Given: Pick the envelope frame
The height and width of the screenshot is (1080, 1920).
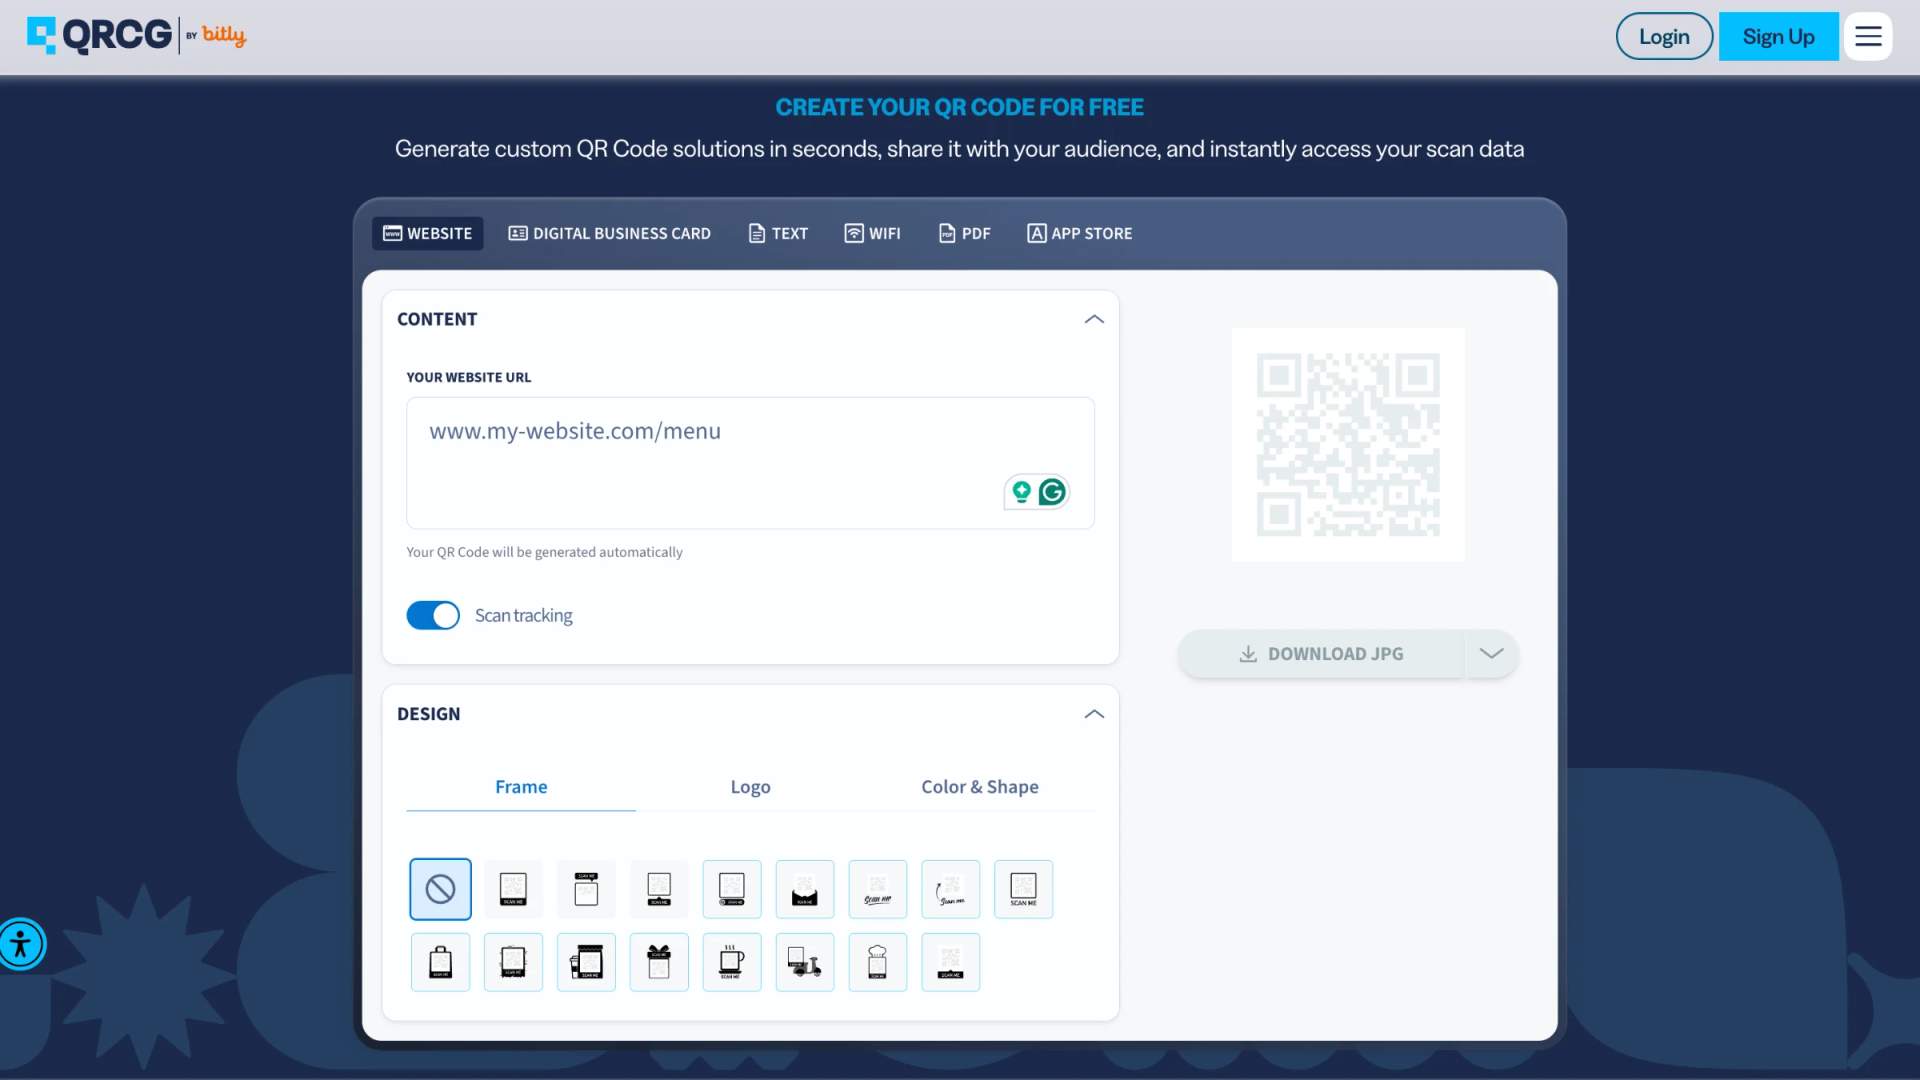Looking at the screenshot, I should point(805,889).
